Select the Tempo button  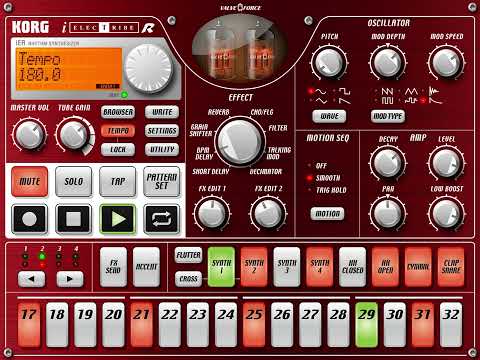click(118, 131)
